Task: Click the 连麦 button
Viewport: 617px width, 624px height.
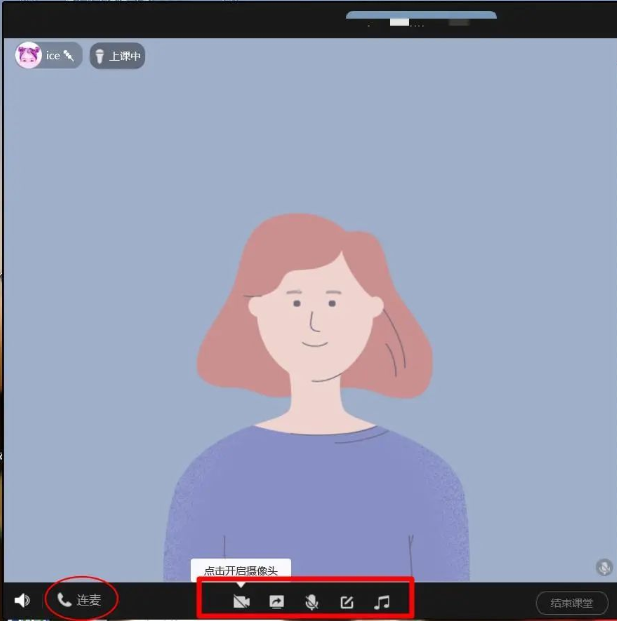Action: click(x=81, y=601)
